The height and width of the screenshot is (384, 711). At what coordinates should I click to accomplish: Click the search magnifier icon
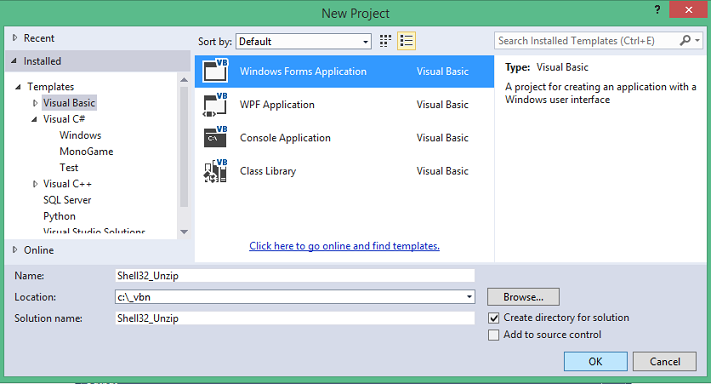point(685,41)
